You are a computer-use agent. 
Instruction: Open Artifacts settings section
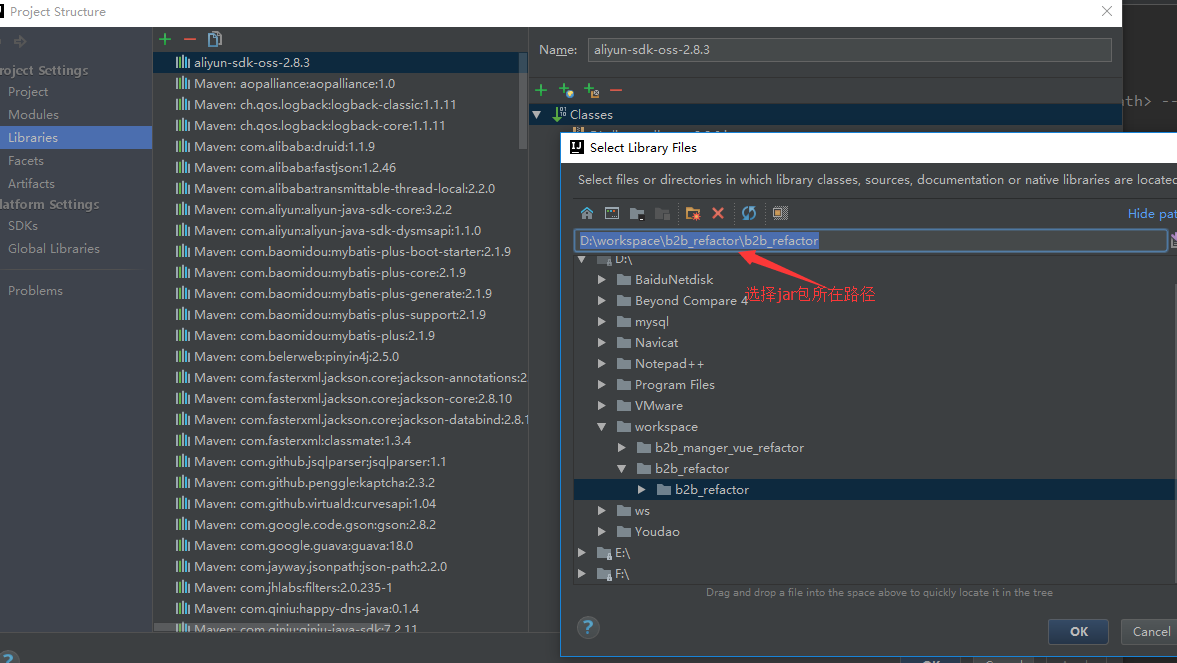click(31, 183)
